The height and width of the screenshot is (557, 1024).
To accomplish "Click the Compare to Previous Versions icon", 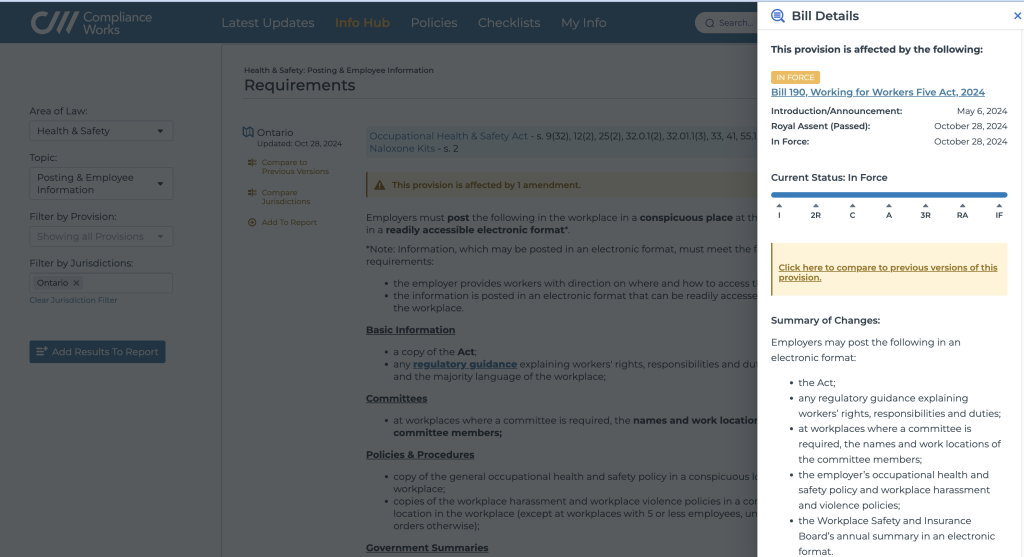I will tap(252, 163).
